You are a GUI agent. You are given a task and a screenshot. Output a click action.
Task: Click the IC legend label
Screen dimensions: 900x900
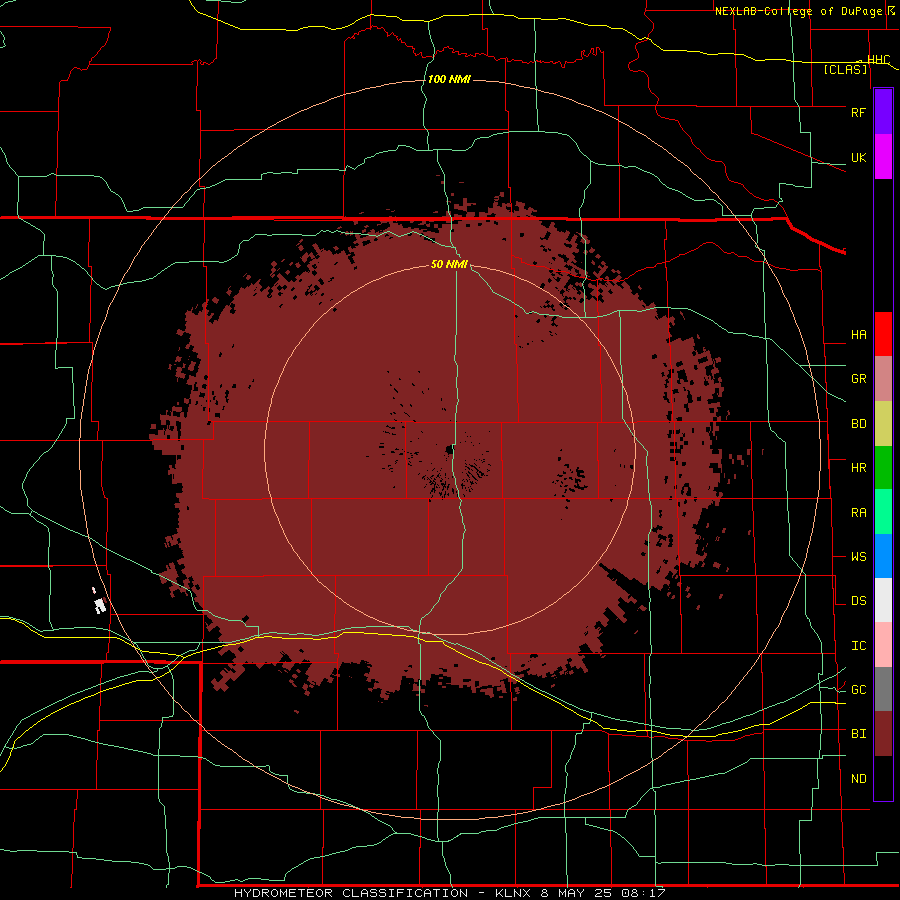click(x=858, y=646)
